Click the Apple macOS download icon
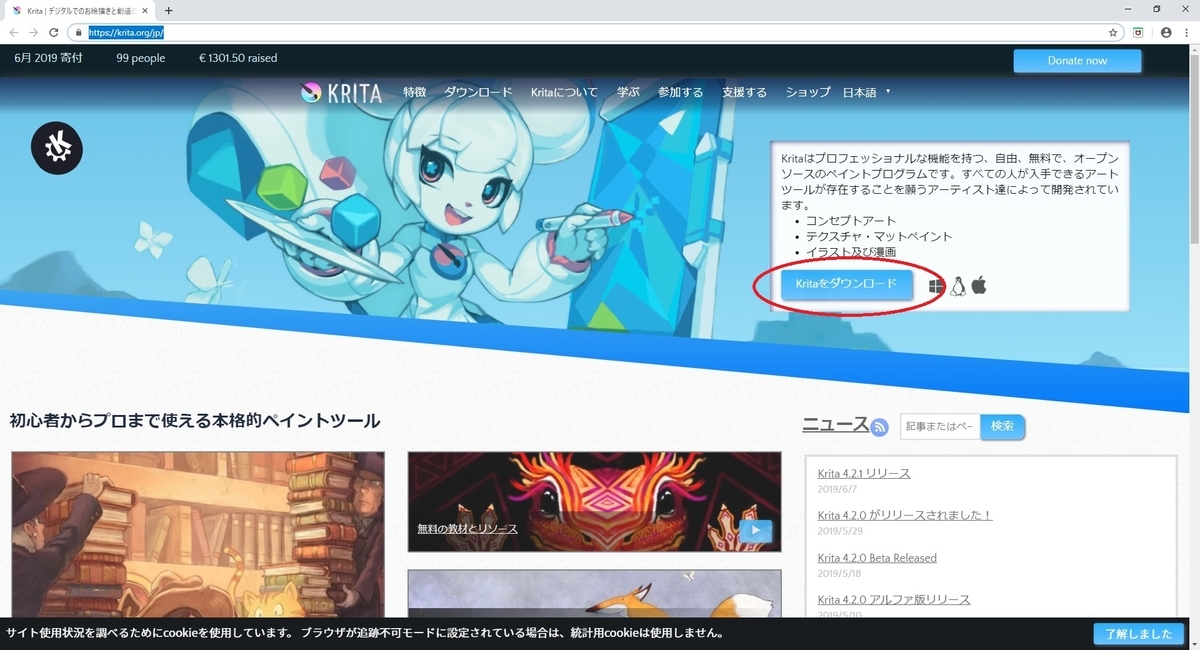The image size is (1200, 650). (x=979, y=285)
